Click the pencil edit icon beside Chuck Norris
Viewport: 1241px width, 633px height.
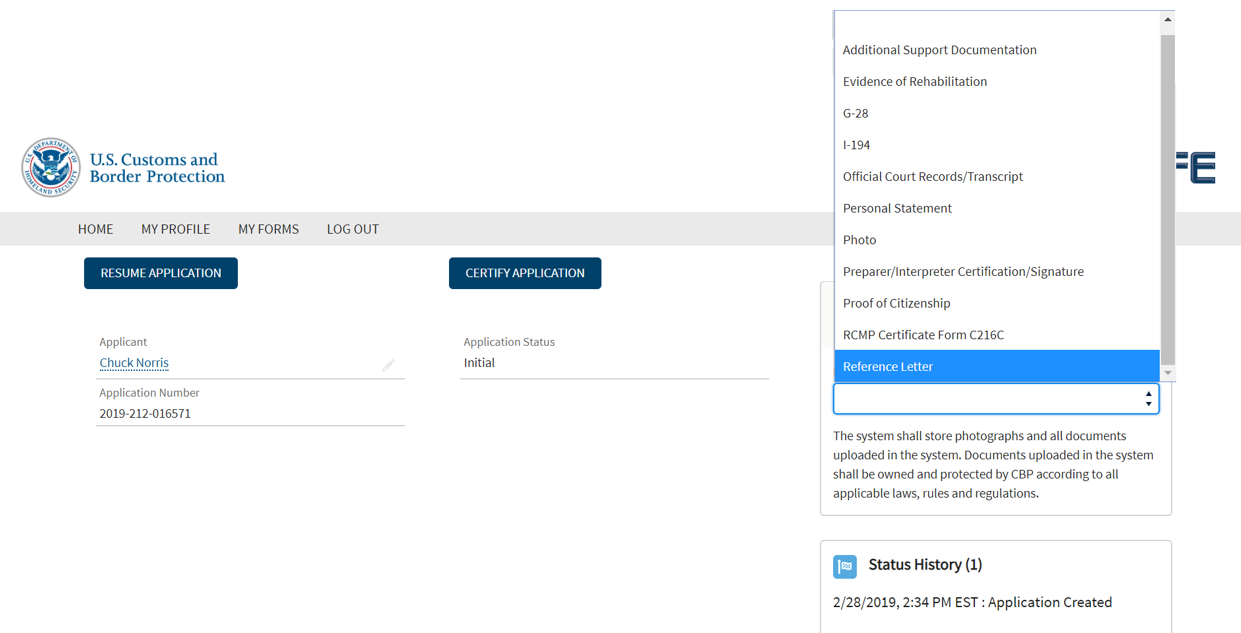click(x=388, y=365)
